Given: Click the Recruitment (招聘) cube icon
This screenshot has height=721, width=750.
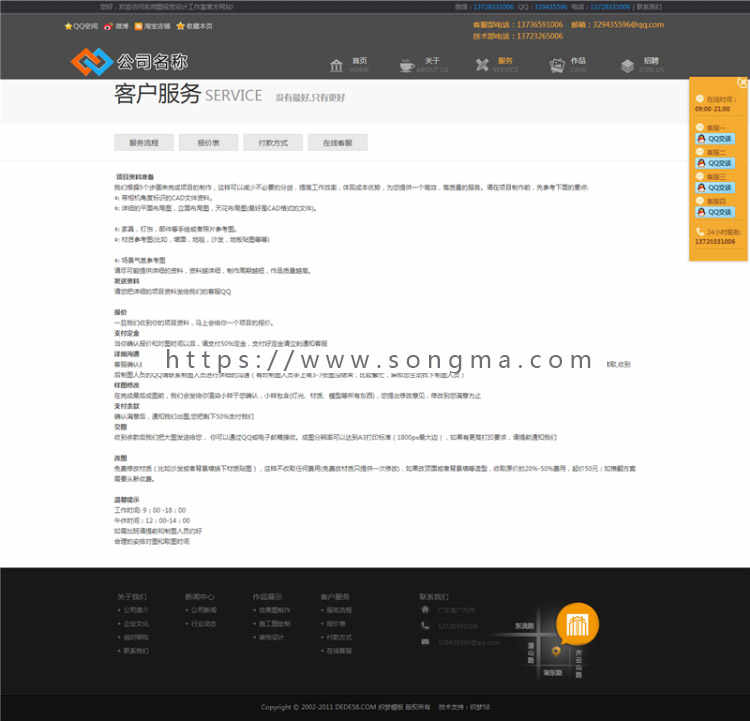Looking at the screenshot, I should click(x=627, y=66).
